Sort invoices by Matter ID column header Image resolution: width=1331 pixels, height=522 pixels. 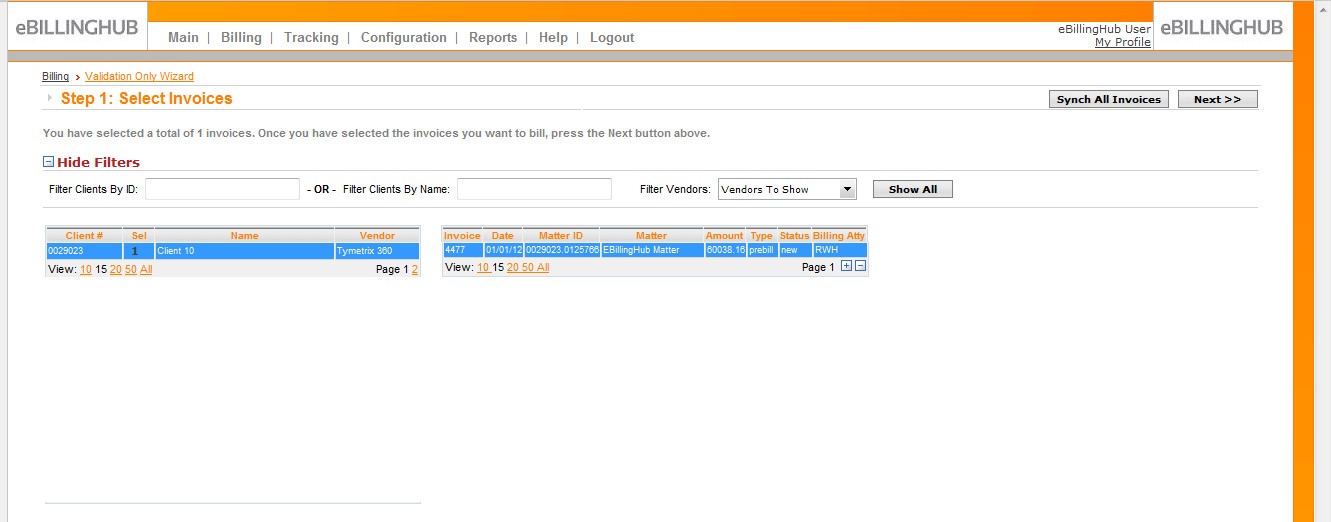click(x=561, y=236)
